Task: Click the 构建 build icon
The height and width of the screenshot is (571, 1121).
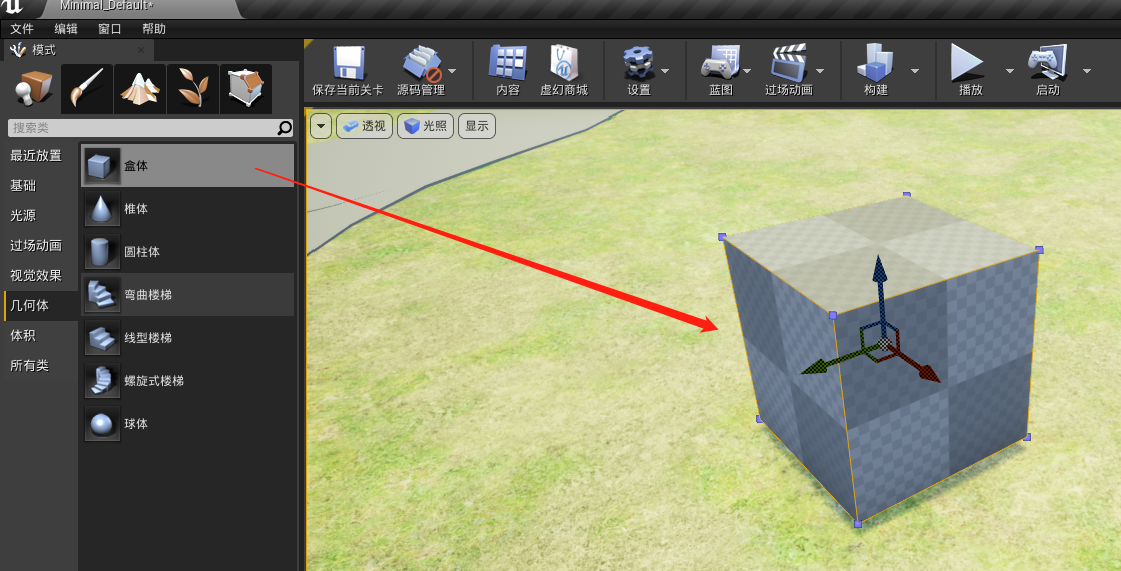Action: (x=876, y=63)
